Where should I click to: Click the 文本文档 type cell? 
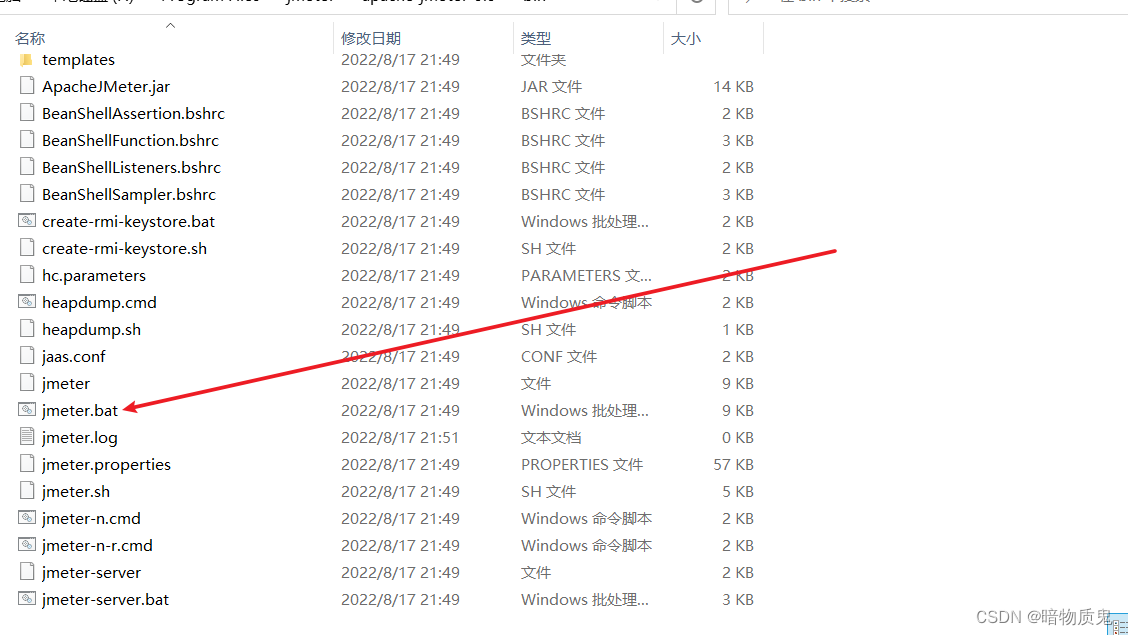551,437
